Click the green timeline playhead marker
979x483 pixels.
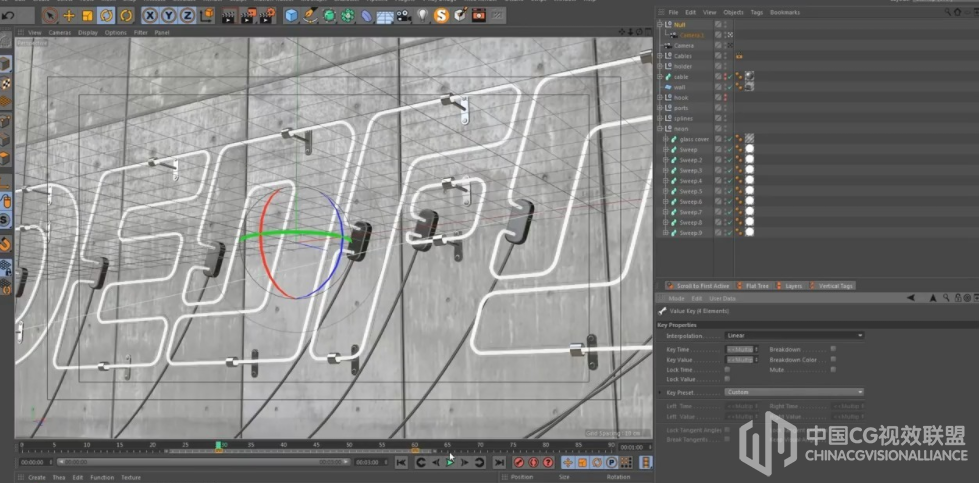click(219, 445)
